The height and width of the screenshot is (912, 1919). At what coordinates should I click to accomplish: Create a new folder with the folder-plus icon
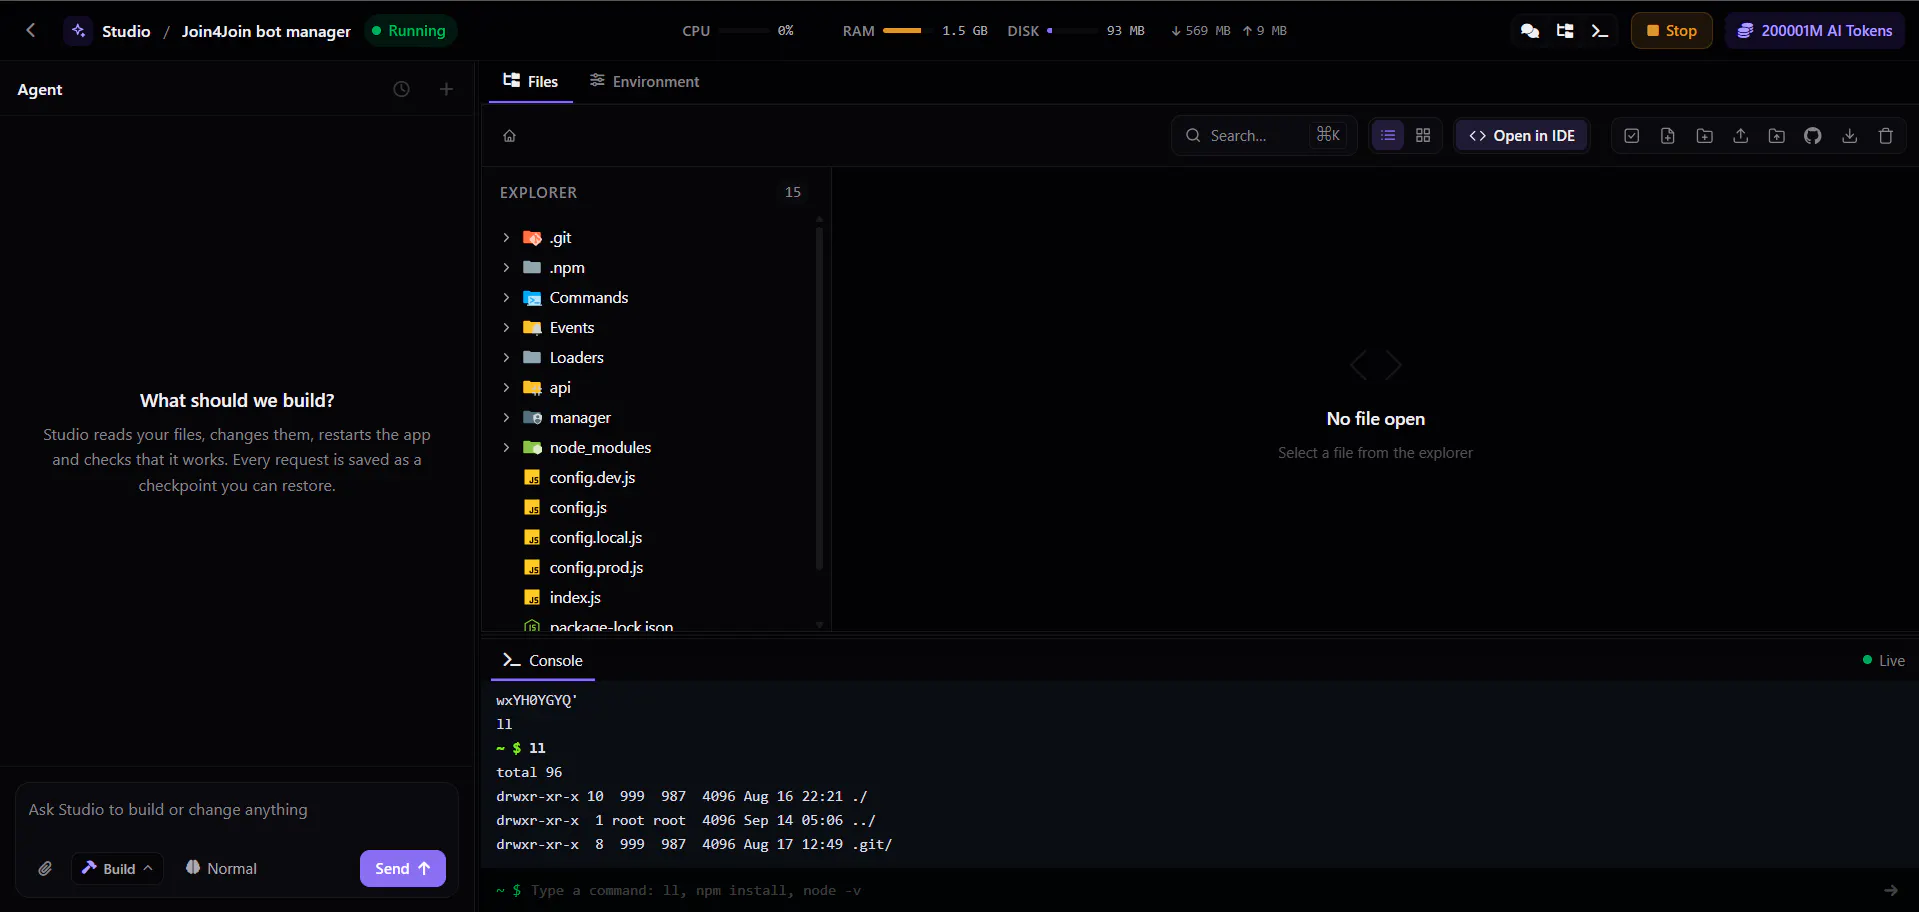1705,136
